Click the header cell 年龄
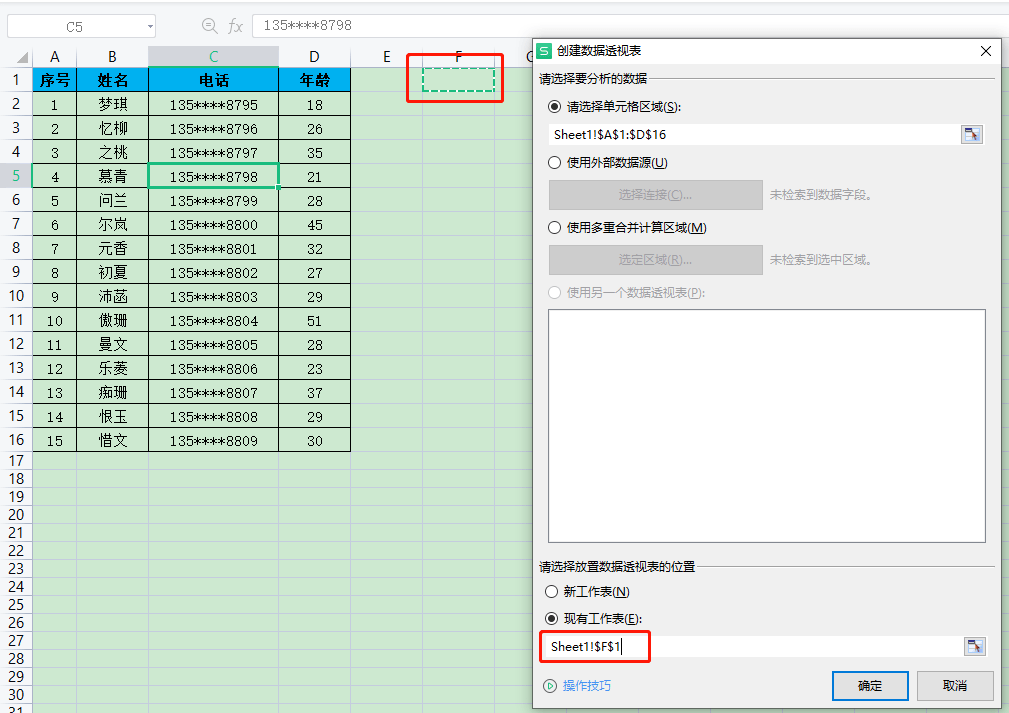Viewport: 1009px width, 713px height. [x=315, y=80]
